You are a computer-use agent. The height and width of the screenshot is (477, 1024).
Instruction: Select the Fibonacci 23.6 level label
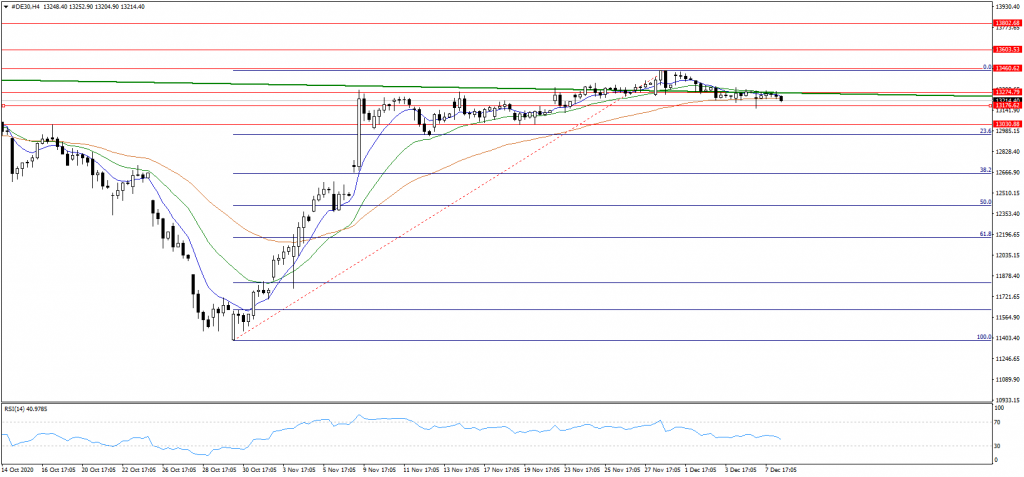pos(984,131)
